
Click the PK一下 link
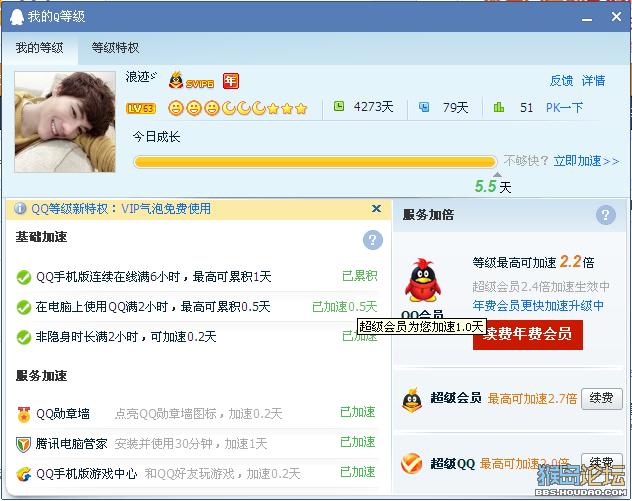564,108
